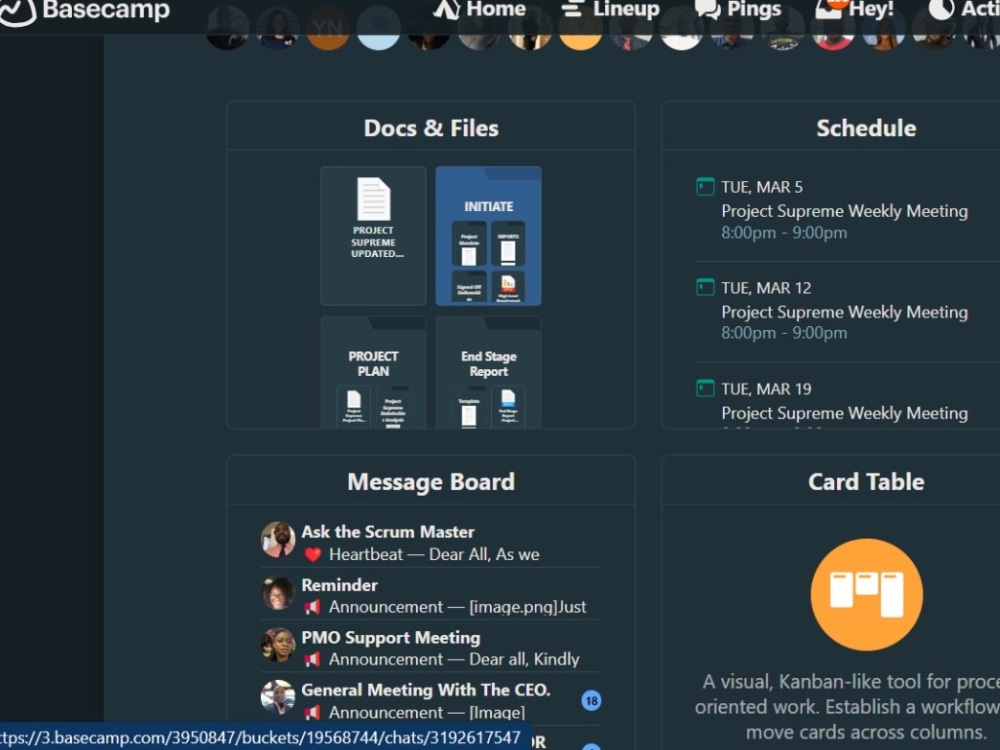This screenshot has width=1000, height=750.
Task: Click the 18 comments badge
Action: 591,701
